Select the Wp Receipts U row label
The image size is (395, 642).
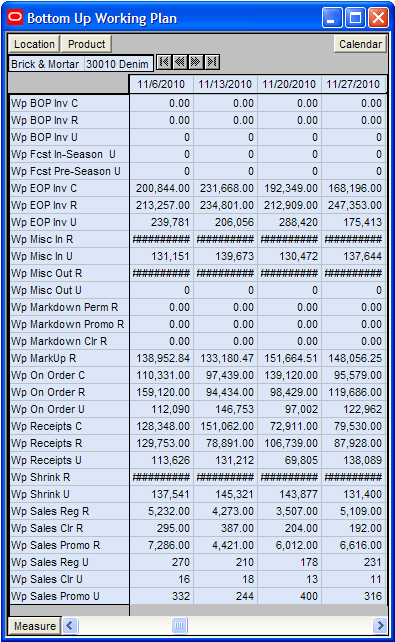pos(69,460)
